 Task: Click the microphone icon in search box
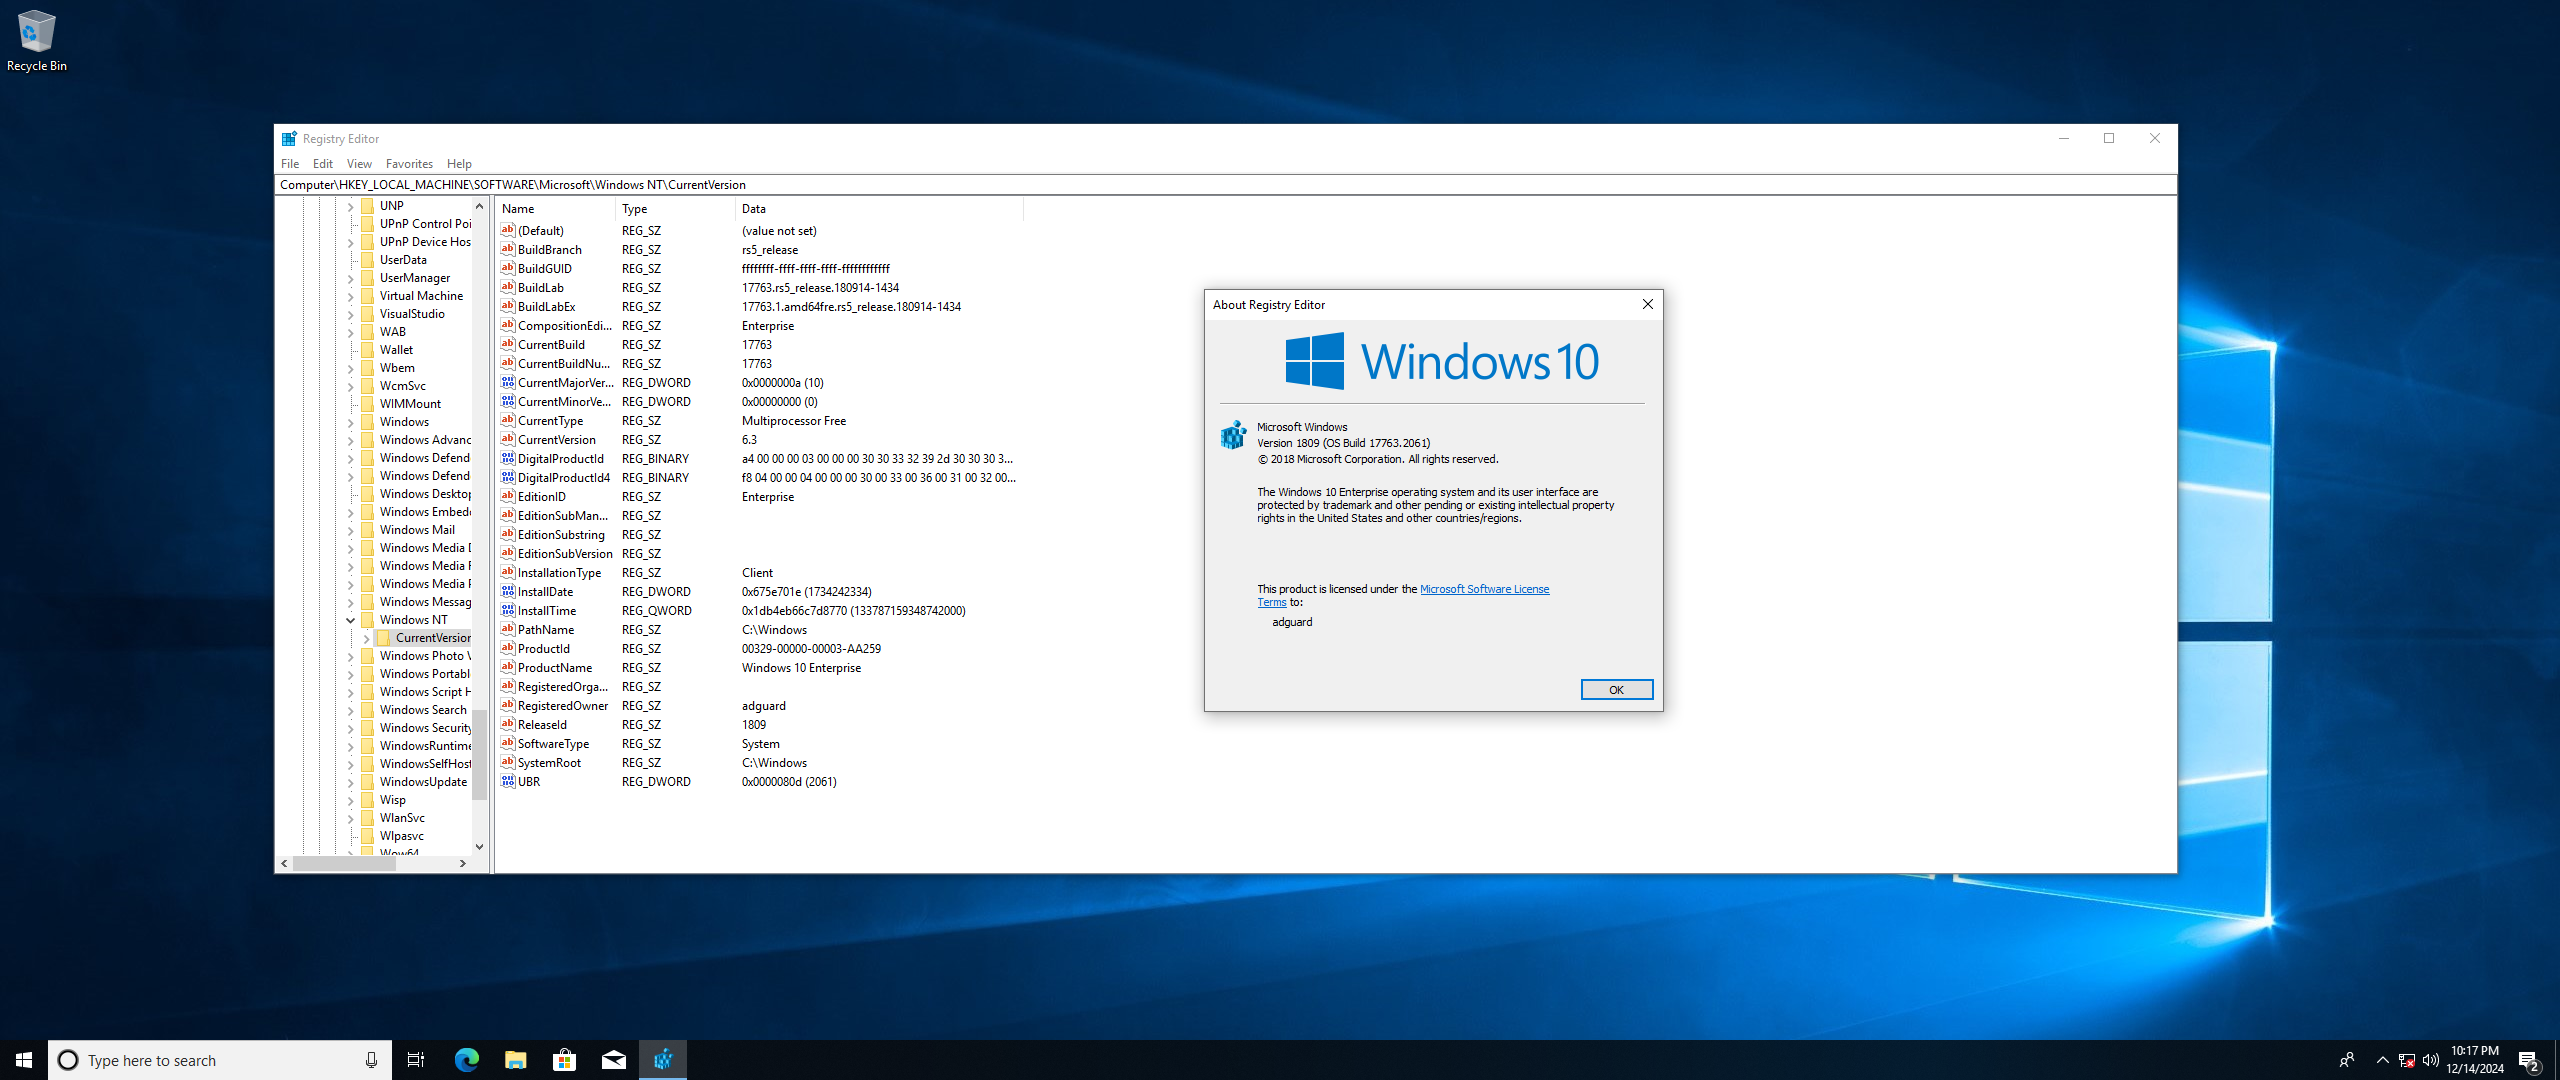(x=371, y=1060)
